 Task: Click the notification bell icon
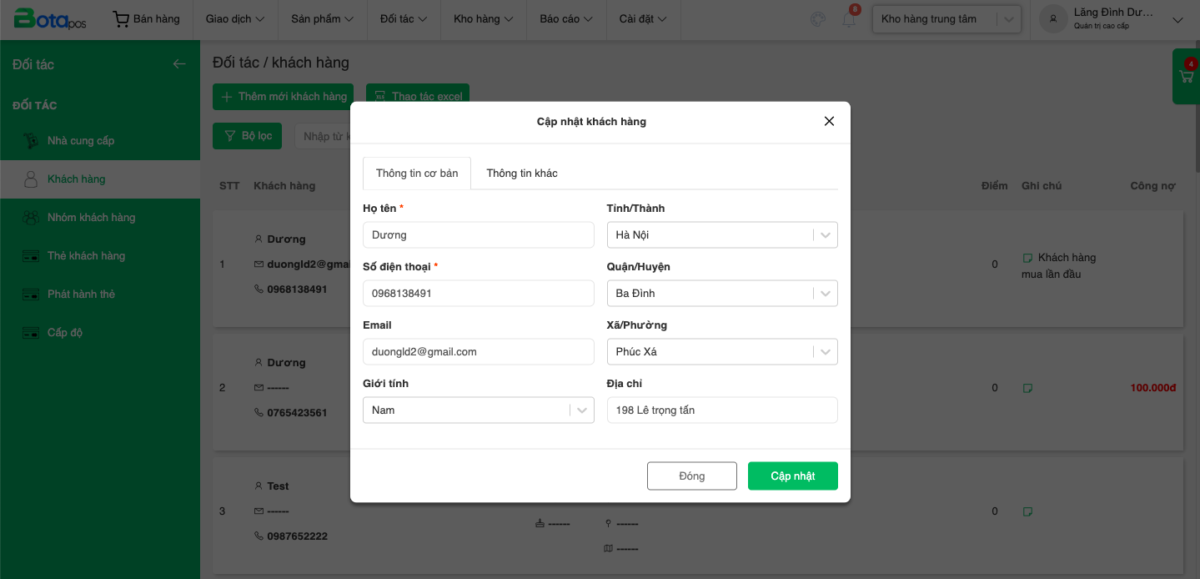point(848,19)
